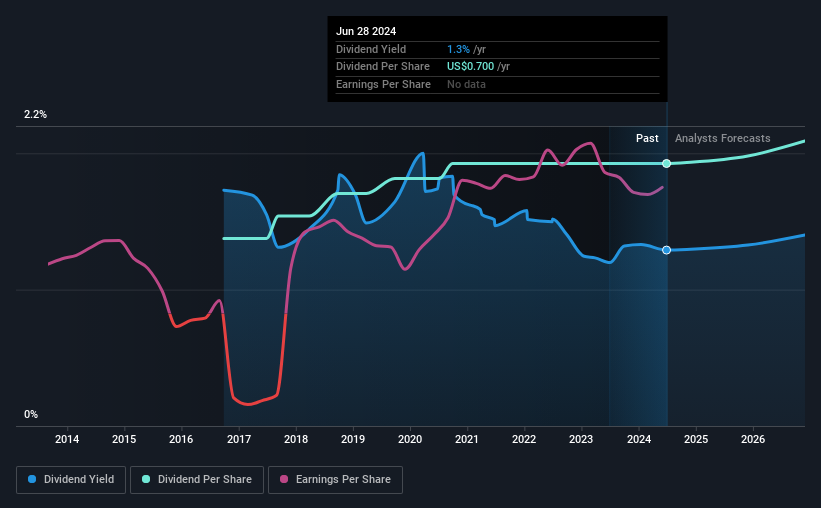Click the 2020 x-axis label
This screenshot has height=508, width=821.
point(410,439)
